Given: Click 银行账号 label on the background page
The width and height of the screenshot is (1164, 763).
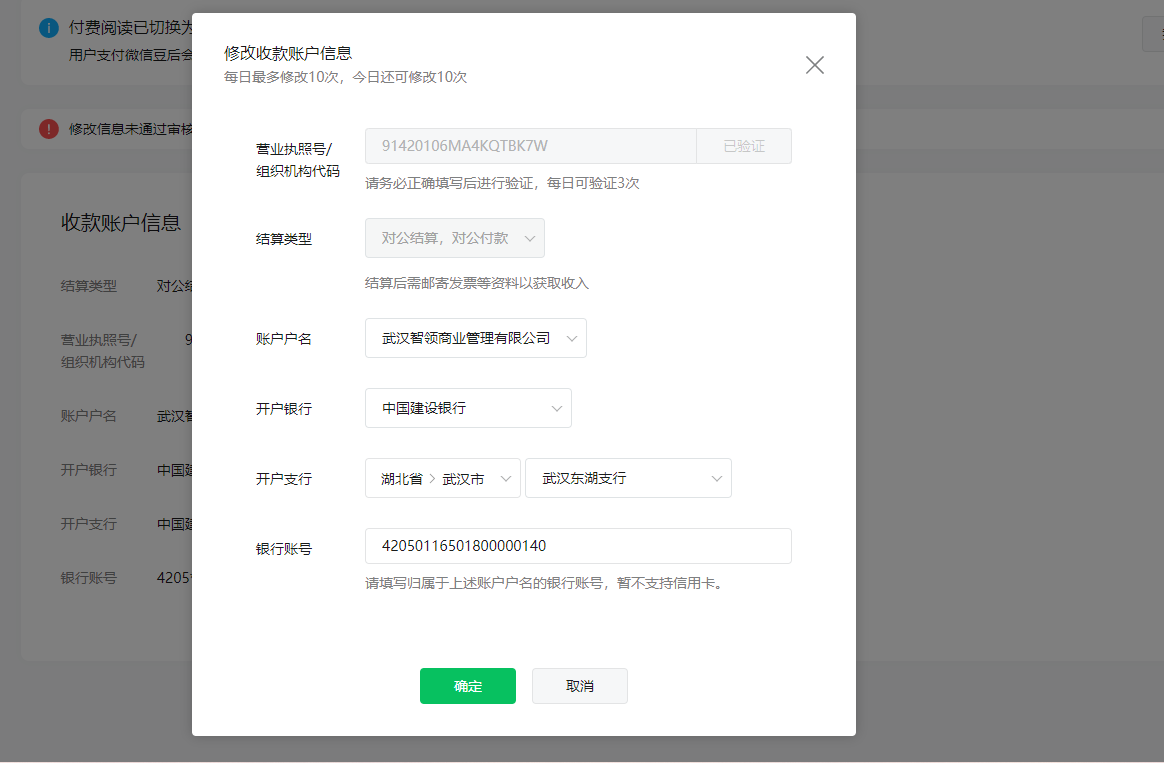Looking at the screenshot, I should [89, 578].
